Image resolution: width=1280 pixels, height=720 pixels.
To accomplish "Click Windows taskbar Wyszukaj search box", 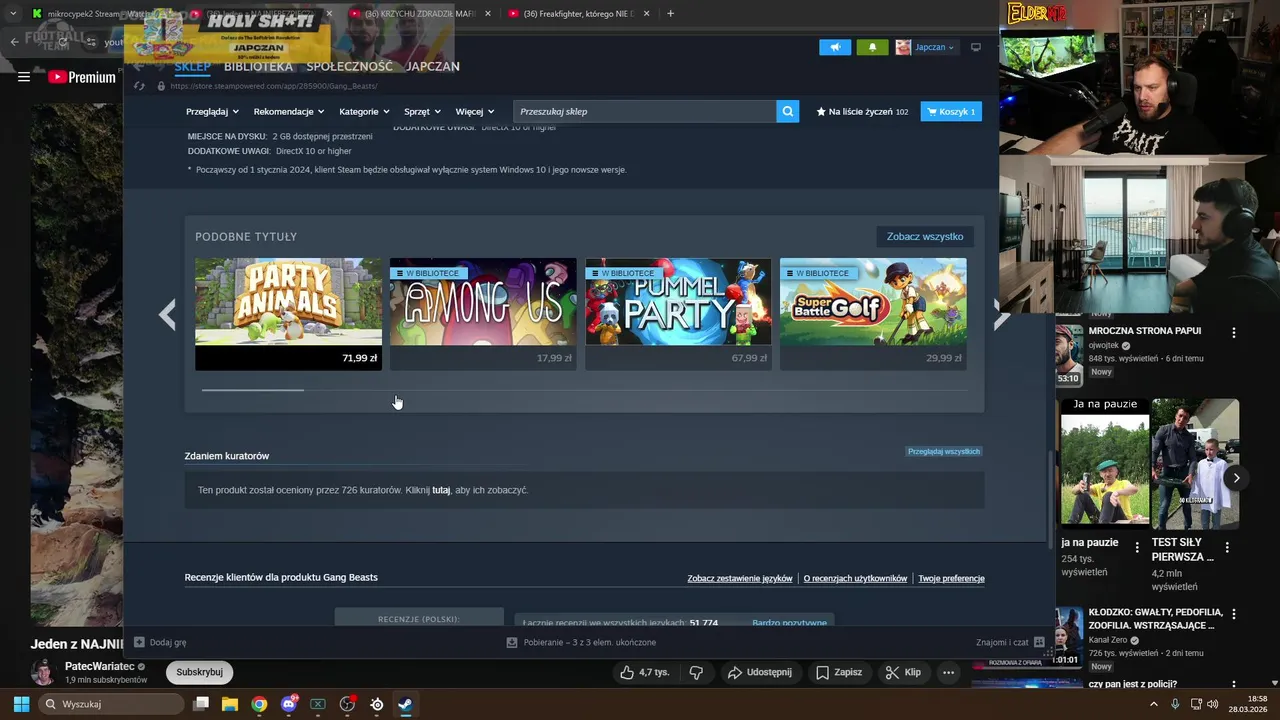I will point(112,704).
